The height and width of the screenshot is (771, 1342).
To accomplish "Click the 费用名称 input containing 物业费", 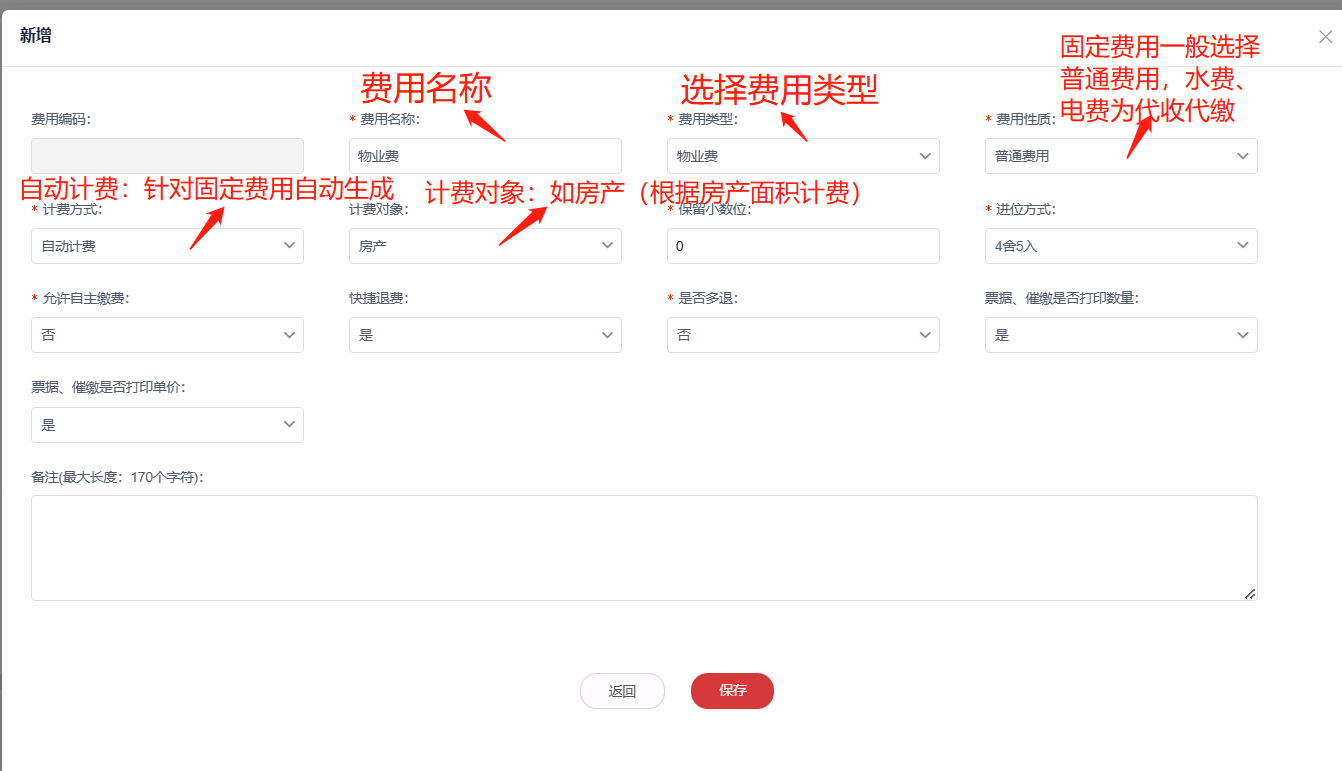I will [485, 156].
